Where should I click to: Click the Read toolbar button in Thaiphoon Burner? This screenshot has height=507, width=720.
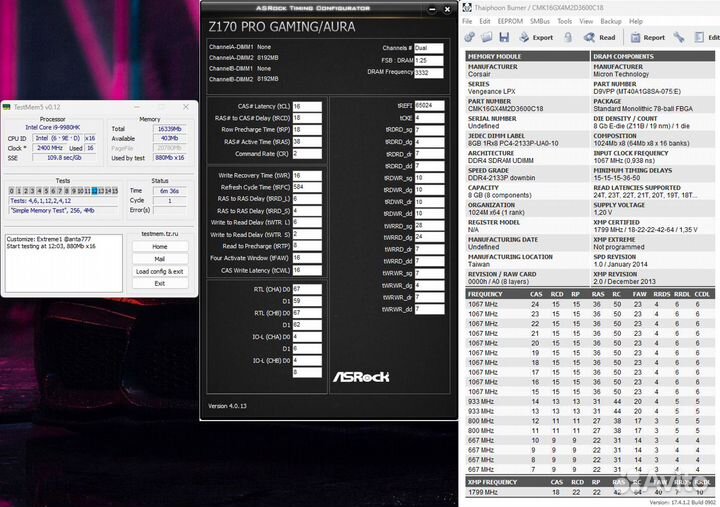pos(599,38)
